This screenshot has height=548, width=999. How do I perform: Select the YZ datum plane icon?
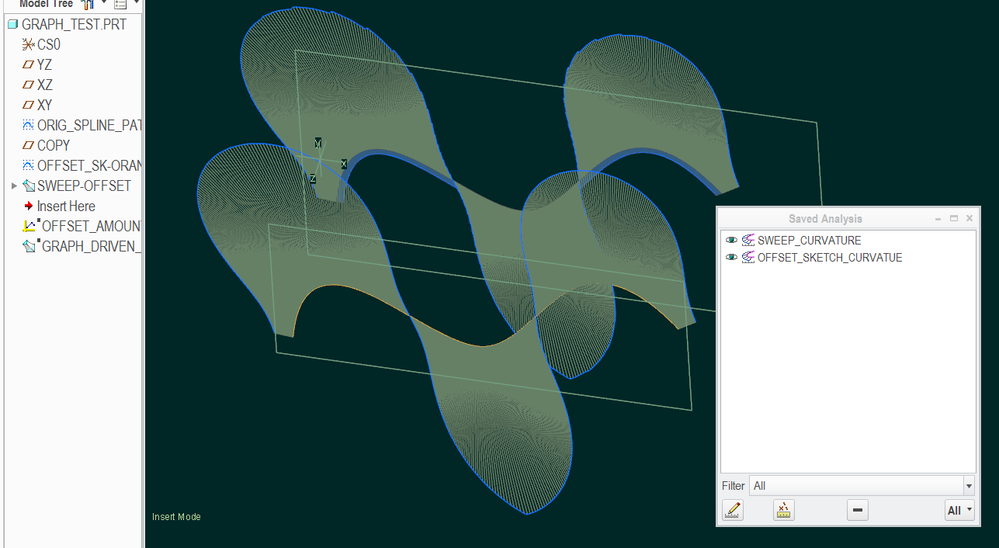point(28,64)
